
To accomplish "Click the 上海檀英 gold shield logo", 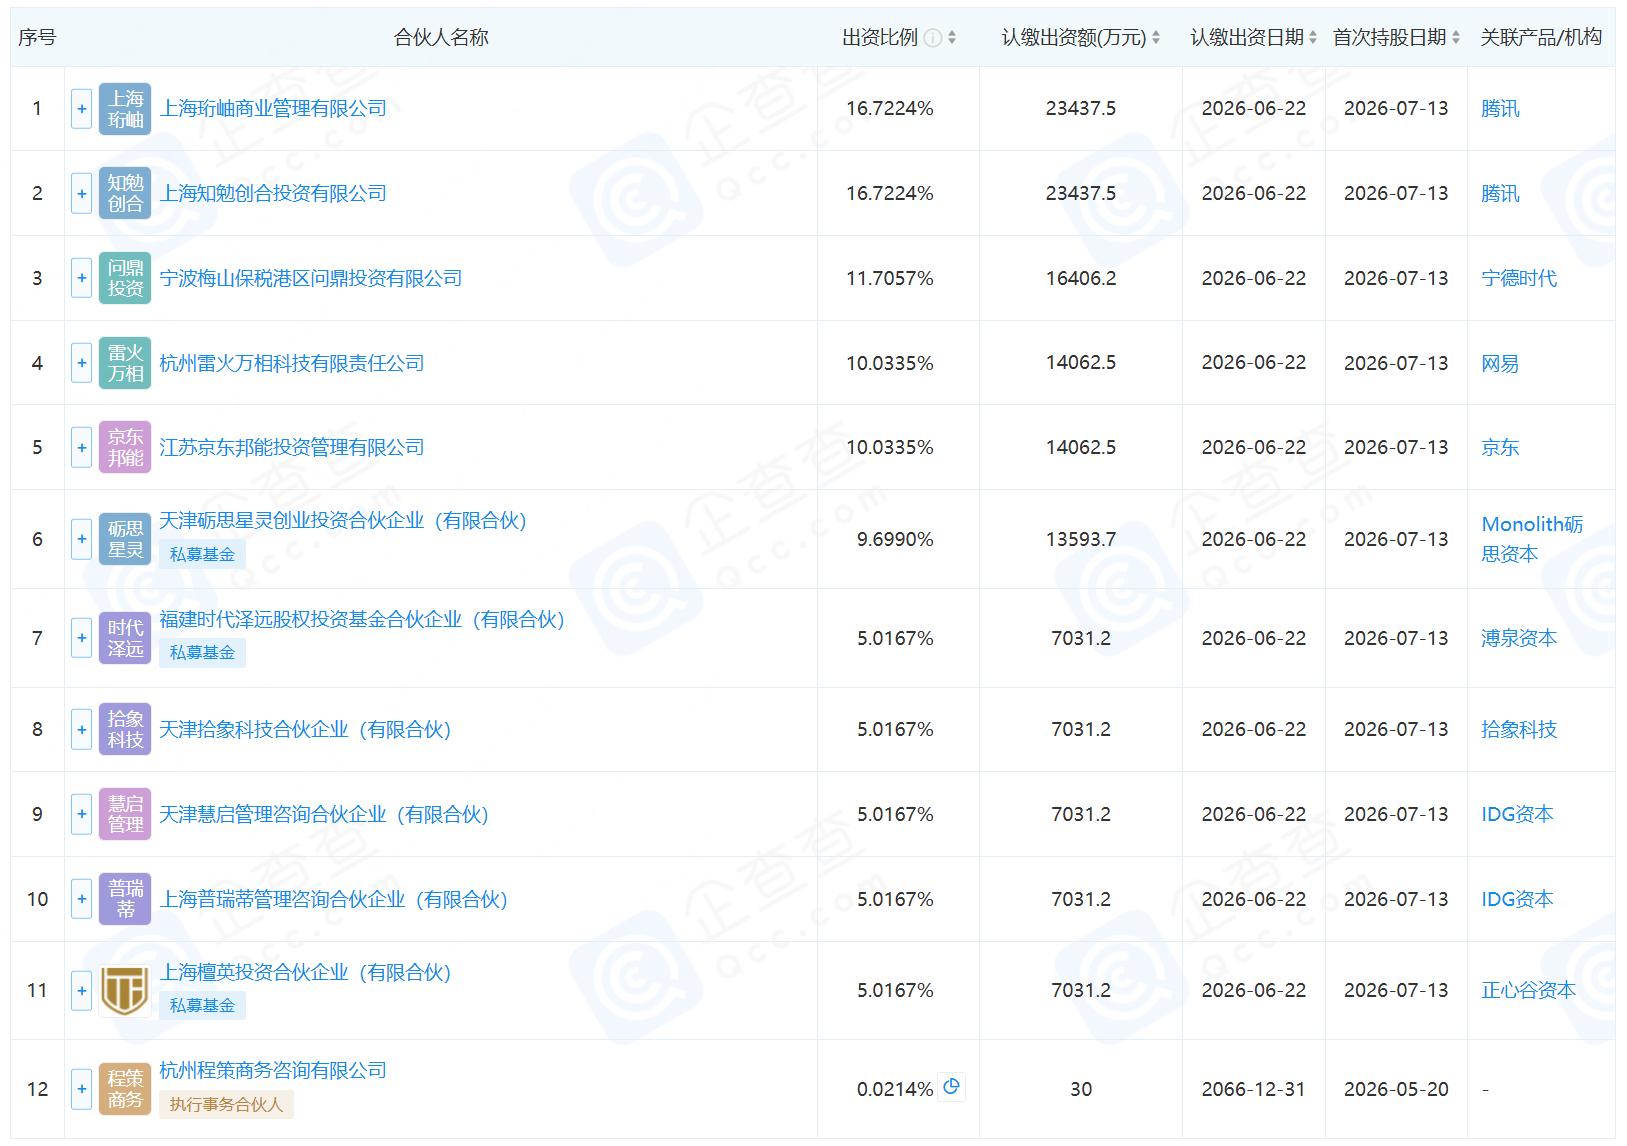I will (x=125, y=990).
